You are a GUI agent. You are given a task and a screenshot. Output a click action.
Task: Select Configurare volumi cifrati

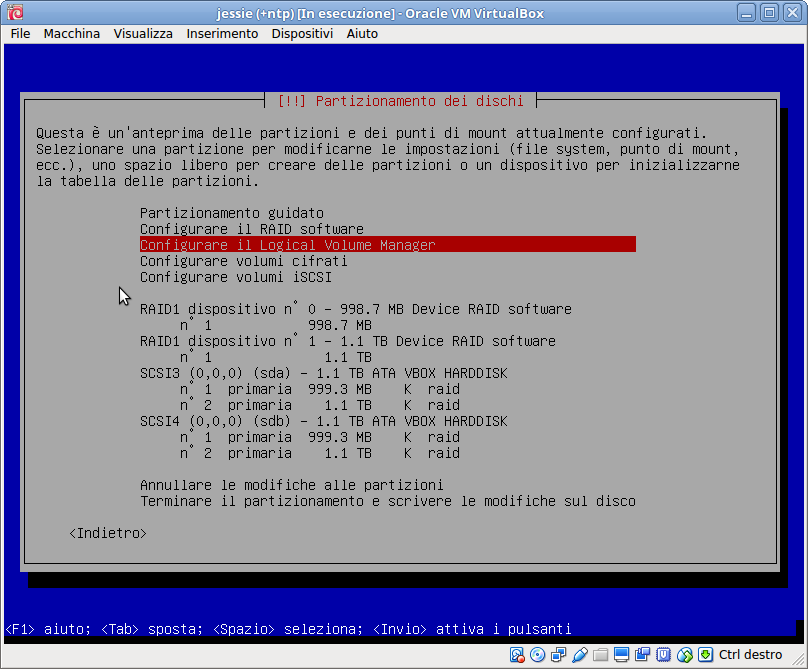(x=244, y=261)
